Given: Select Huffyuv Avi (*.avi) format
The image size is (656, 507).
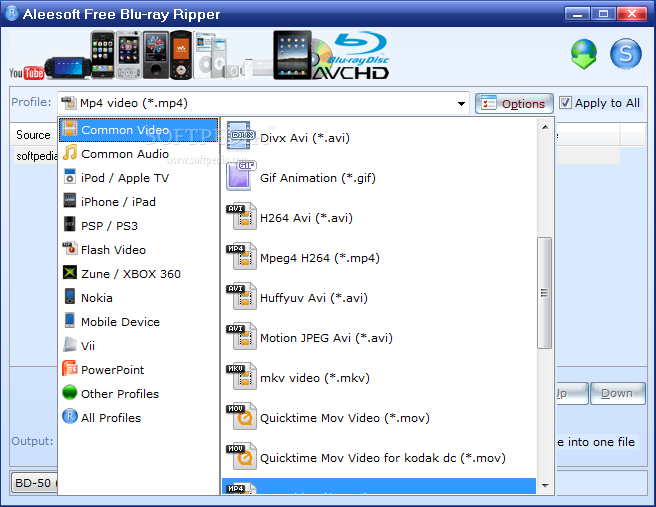Looking at the screenshot, I should [x=379, y=298].
